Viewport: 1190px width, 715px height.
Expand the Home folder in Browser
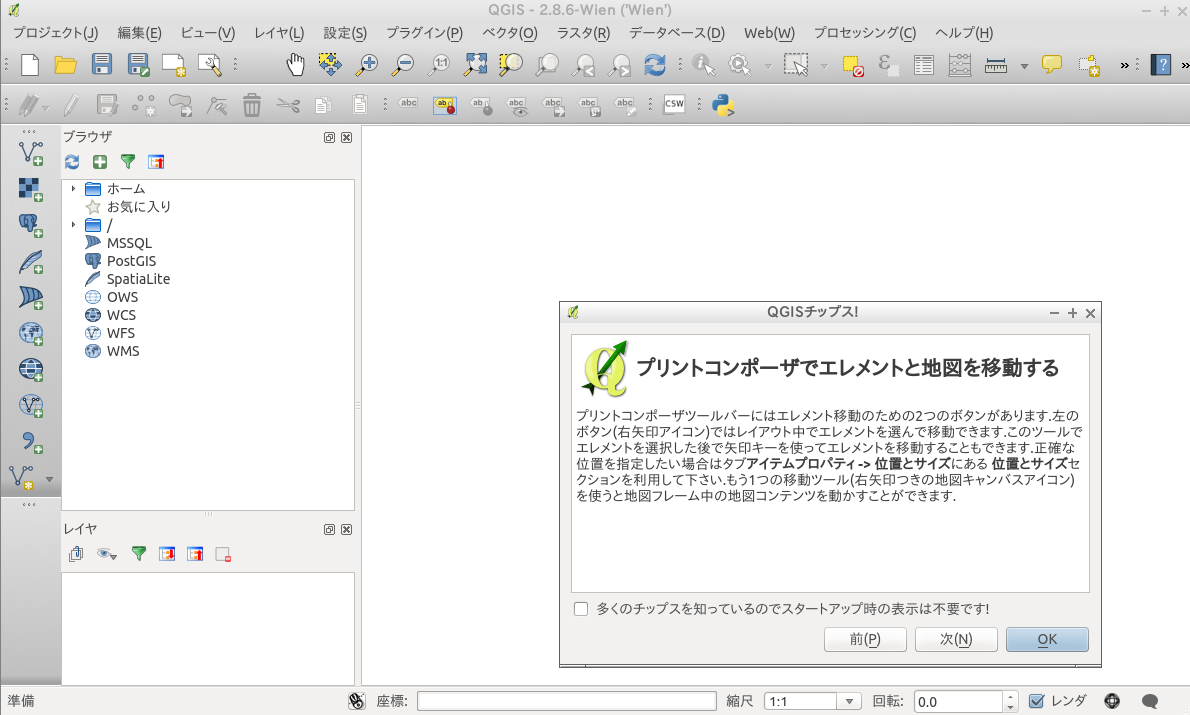click(74, 188)
